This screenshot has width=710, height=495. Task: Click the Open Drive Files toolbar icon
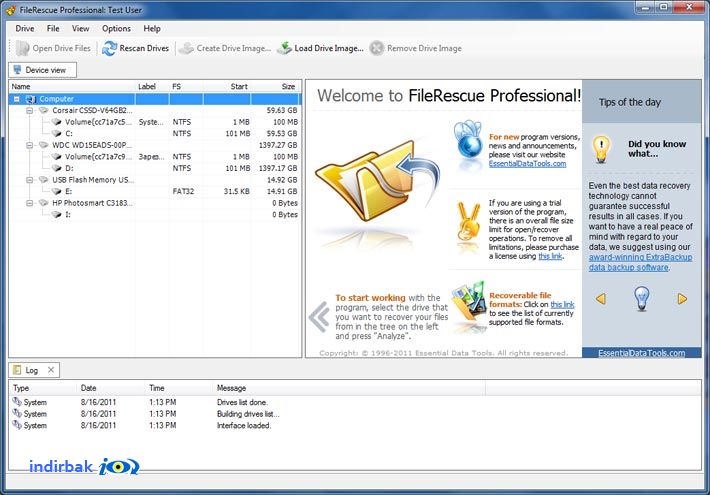tap(22, 48)
